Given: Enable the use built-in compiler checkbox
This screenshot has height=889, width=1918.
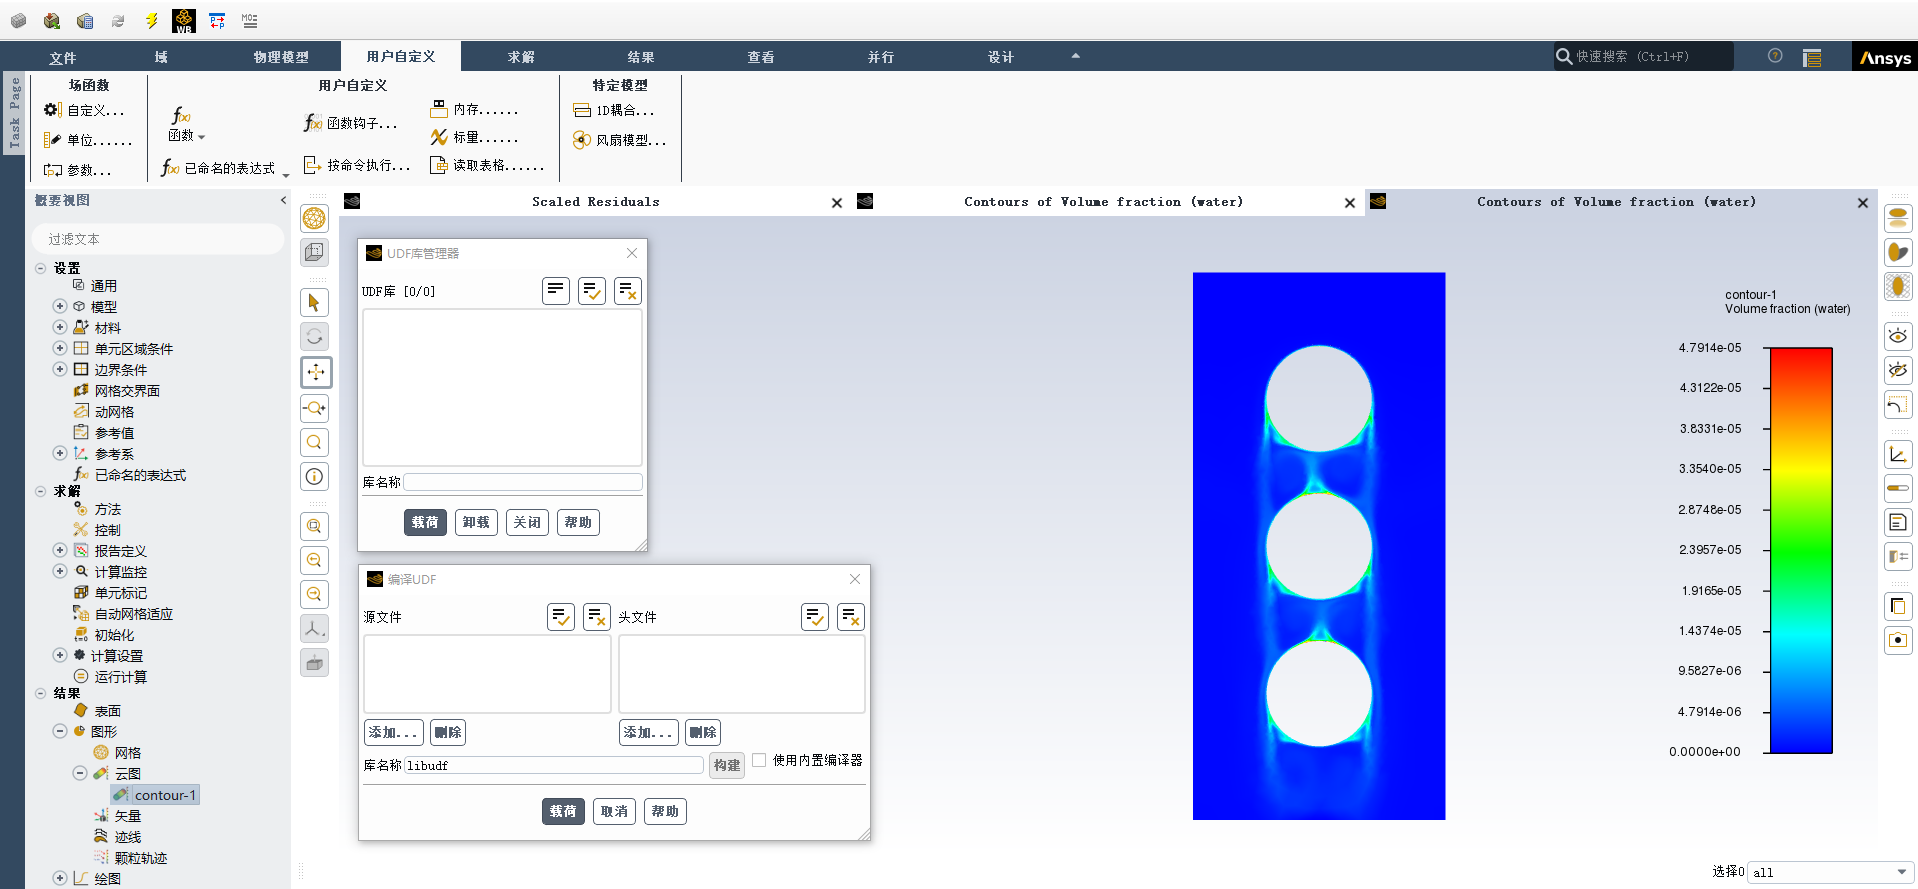Looking at the screenshot, I should pyautogui.click(x=759, y=760).
